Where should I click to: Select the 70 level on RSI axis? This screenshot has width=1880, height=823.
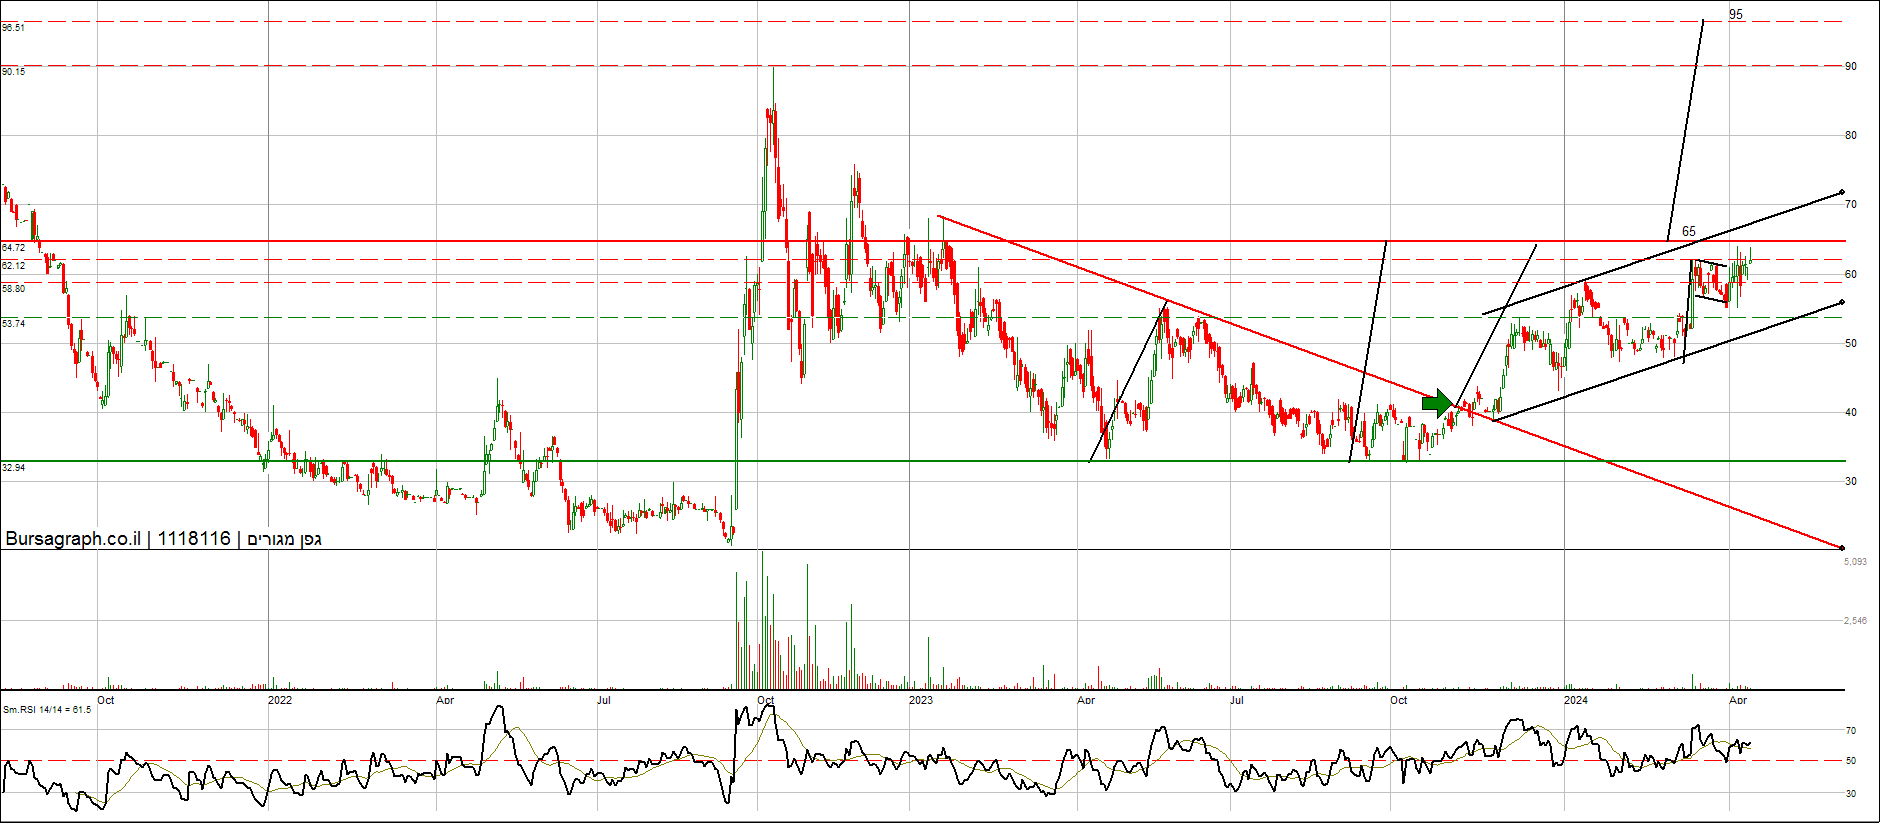point(1851,731)
